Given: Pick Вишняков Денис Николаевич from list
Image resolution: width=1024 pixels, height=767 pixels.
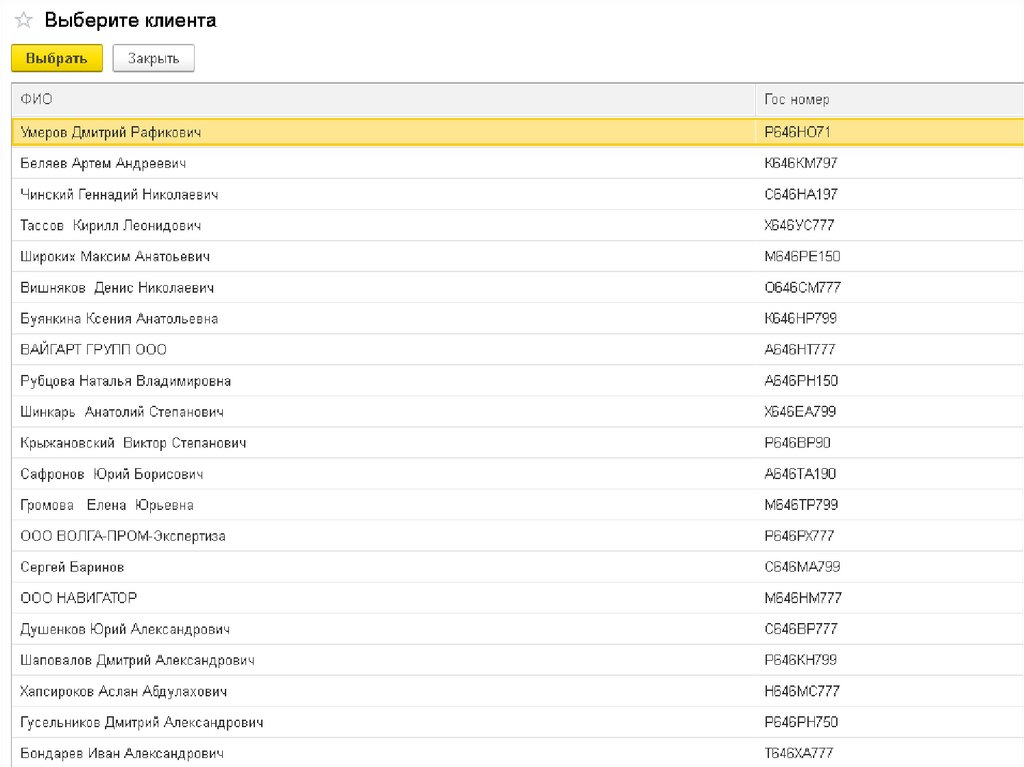Looking at the screenshot, I should coord(117,288).
